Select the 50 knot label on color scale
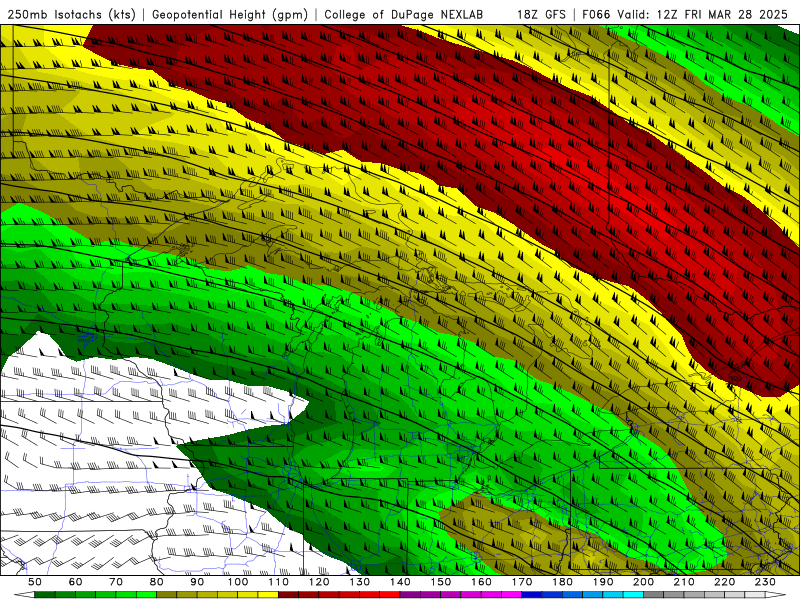The height and width of the screenshot is (600, 800). pos(35,582)
